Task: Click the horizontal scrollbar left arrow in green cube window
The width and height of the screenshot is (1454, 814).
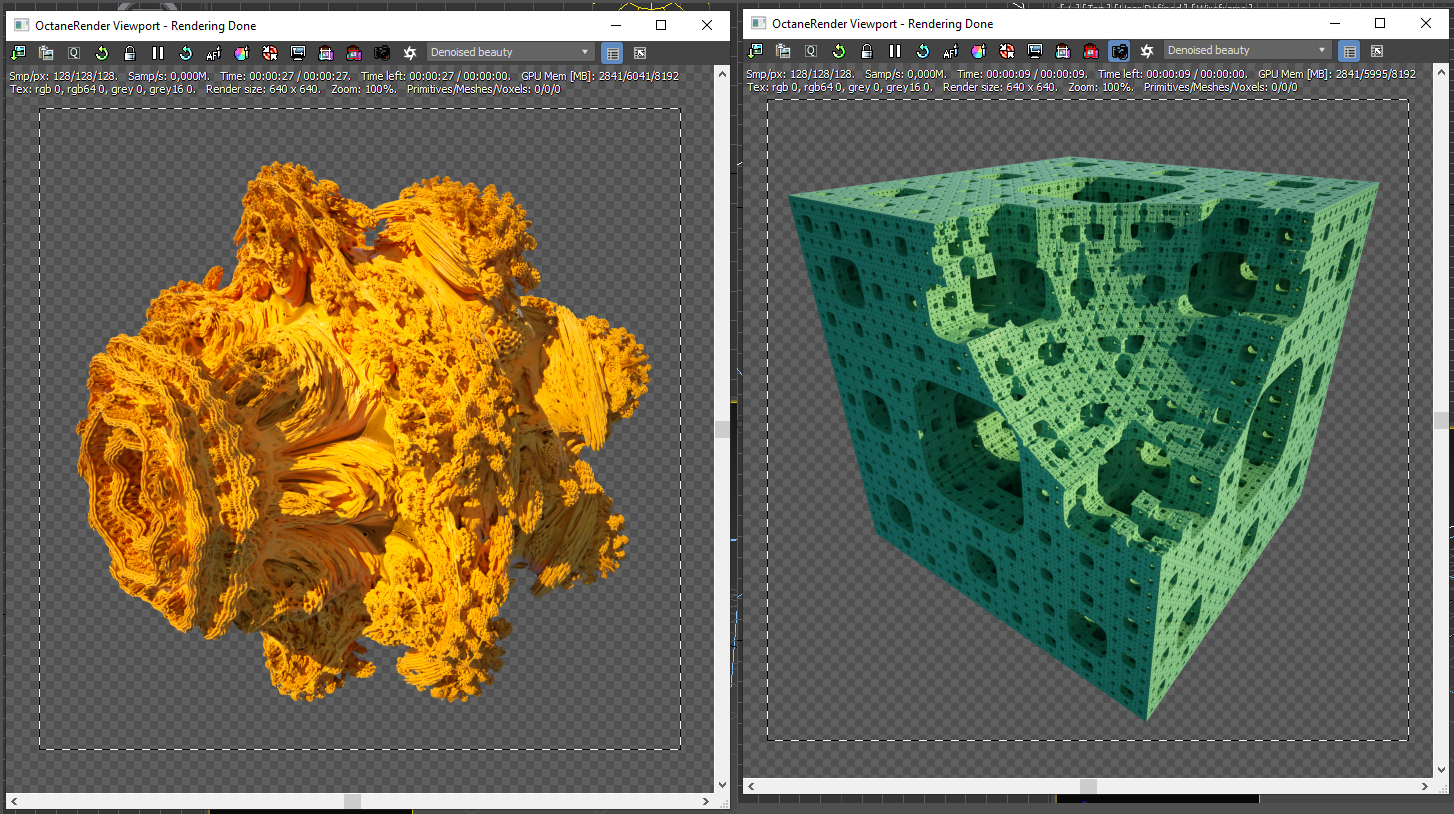Action: coord(751,787)
